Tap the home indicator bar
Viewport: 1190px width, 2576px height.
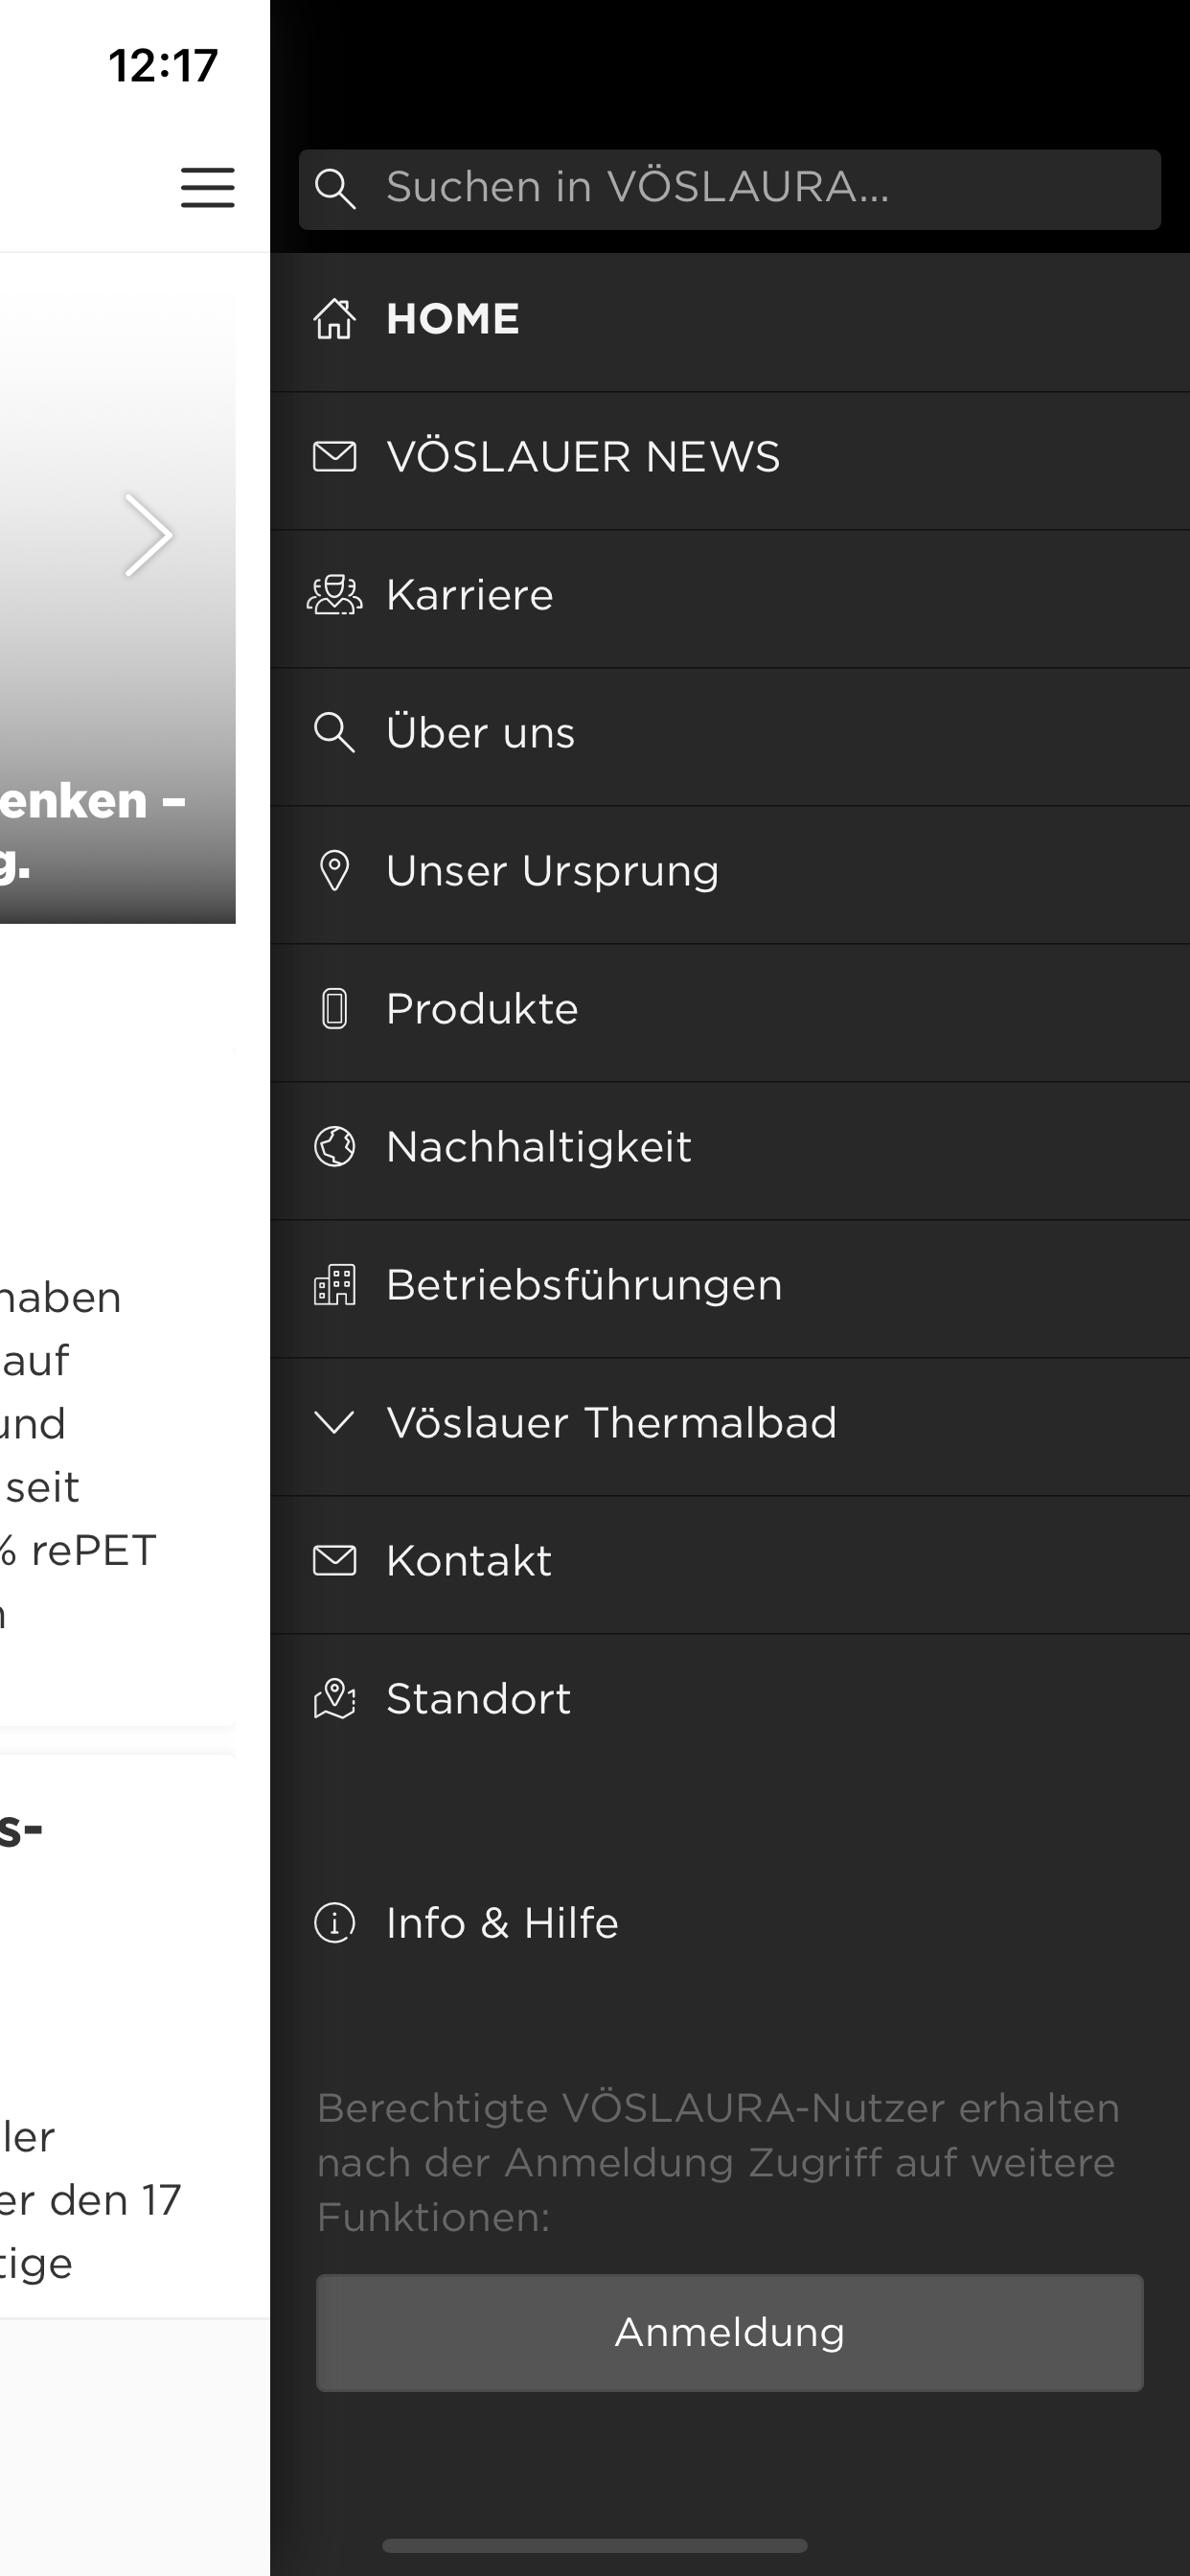594,2545
